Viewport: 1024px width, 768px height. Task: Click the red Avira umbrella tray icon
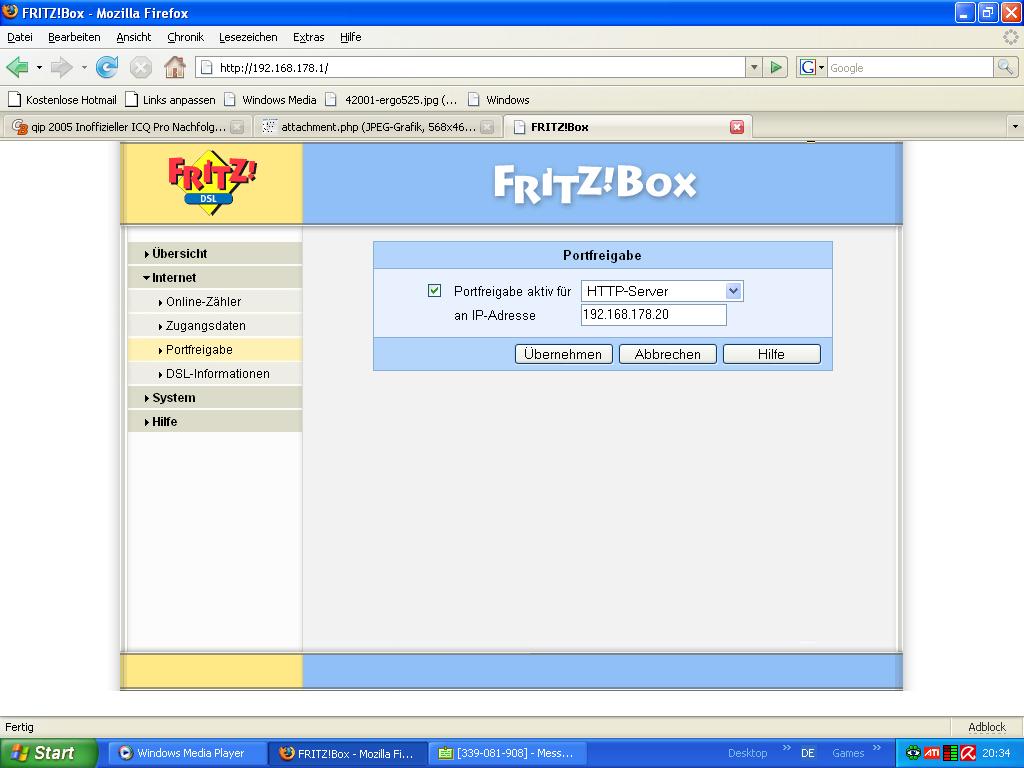tap(968, 753)
